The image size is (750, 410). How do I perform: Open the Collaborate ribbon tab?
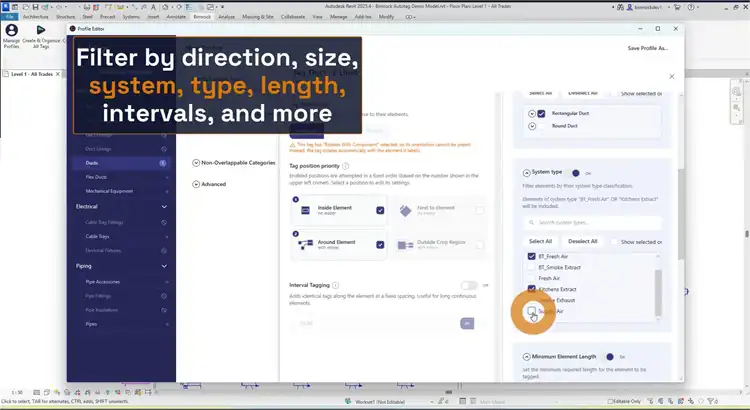293,17
